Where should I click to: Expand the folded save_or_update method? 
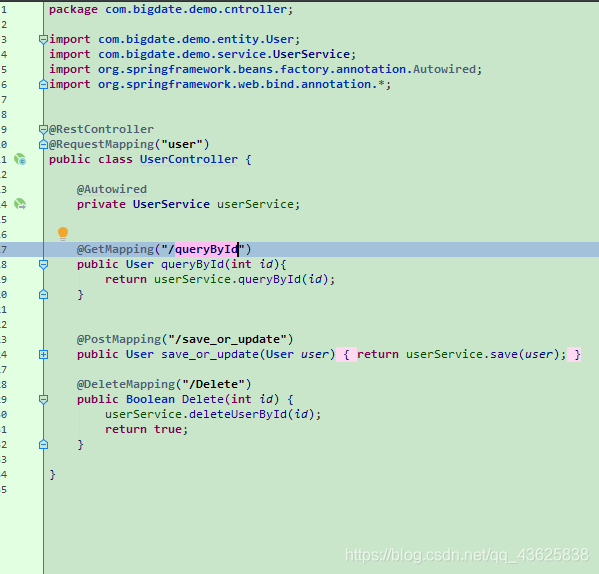click(43, 354)
